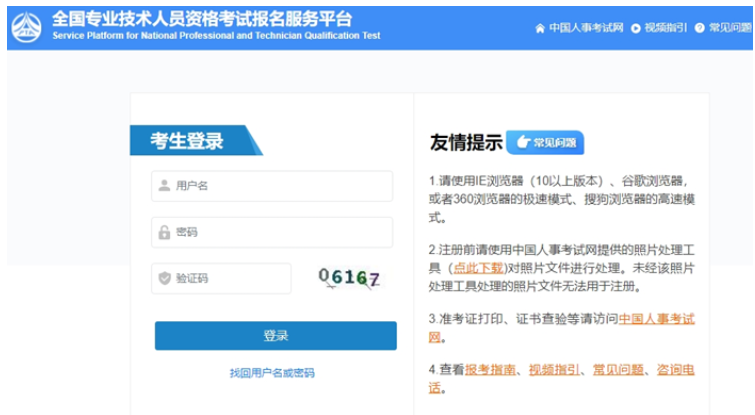
Task: Focus the 密码 password input box
Action: tap(280, 232)
